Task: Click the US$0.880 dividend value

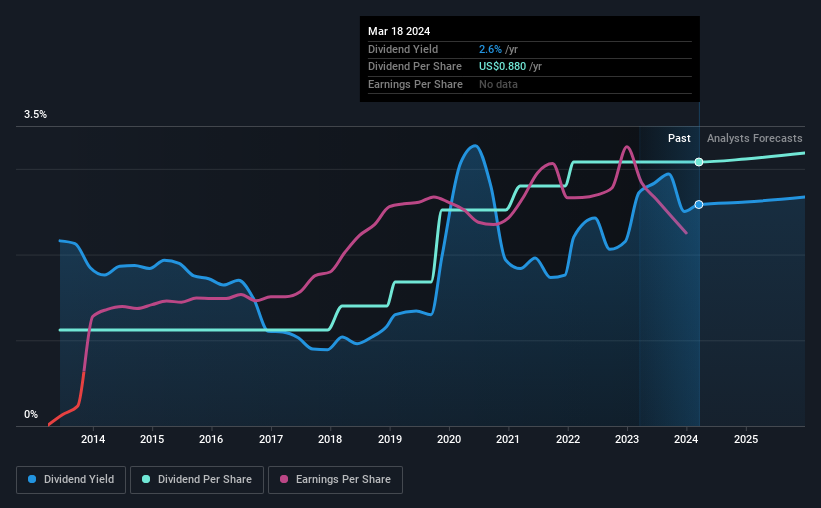Action: click(502, 67)
